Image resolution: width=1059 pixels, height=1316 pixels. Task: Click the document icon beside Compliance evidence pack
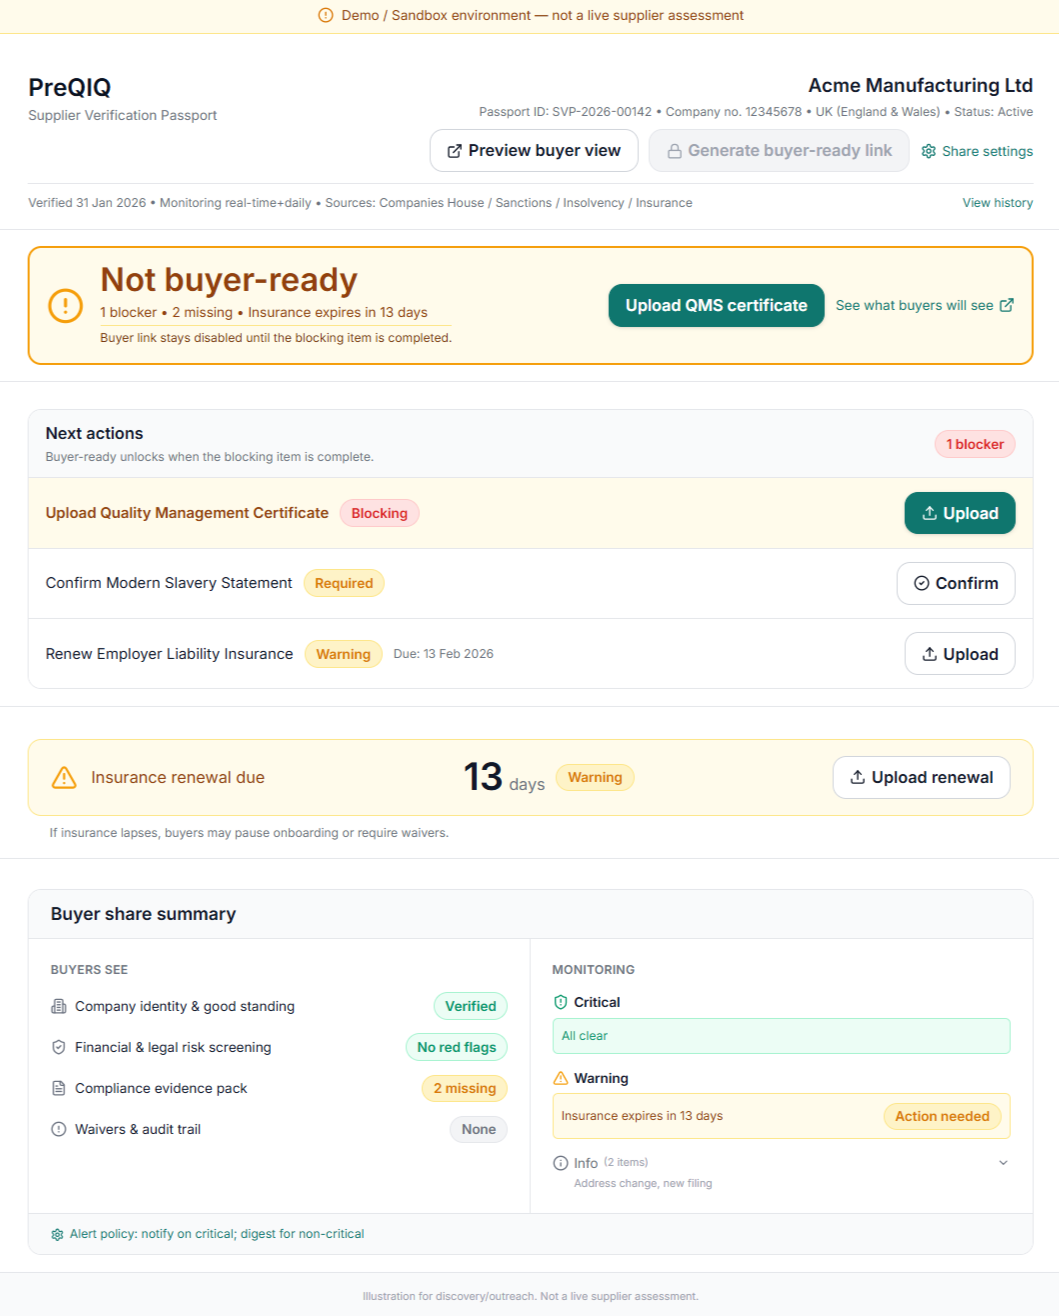(59, 1088)
